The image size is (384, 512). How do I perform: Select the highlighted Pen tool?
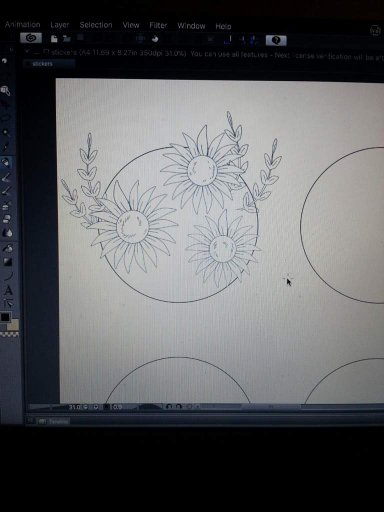(x=6, y=162)
